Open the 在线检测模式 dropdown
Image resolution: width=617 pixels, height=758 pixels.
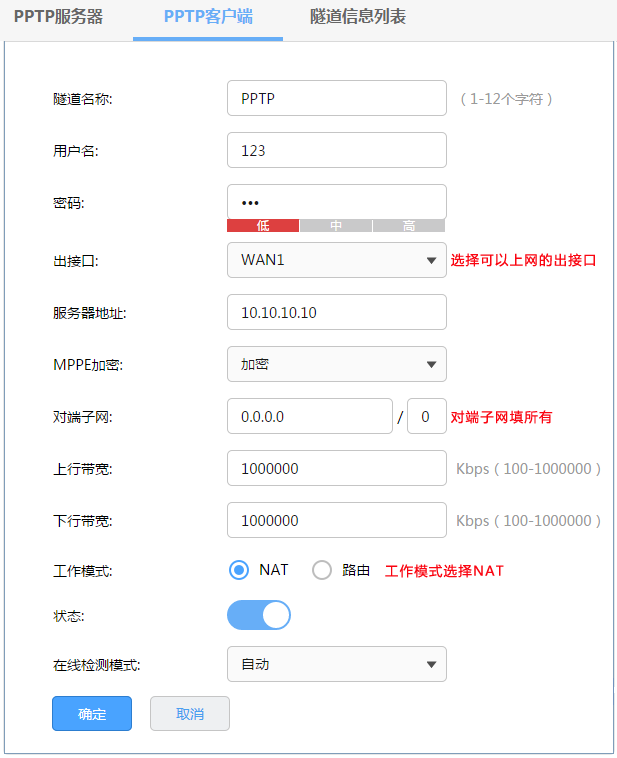pyautogui.click(x=337, y=664)
